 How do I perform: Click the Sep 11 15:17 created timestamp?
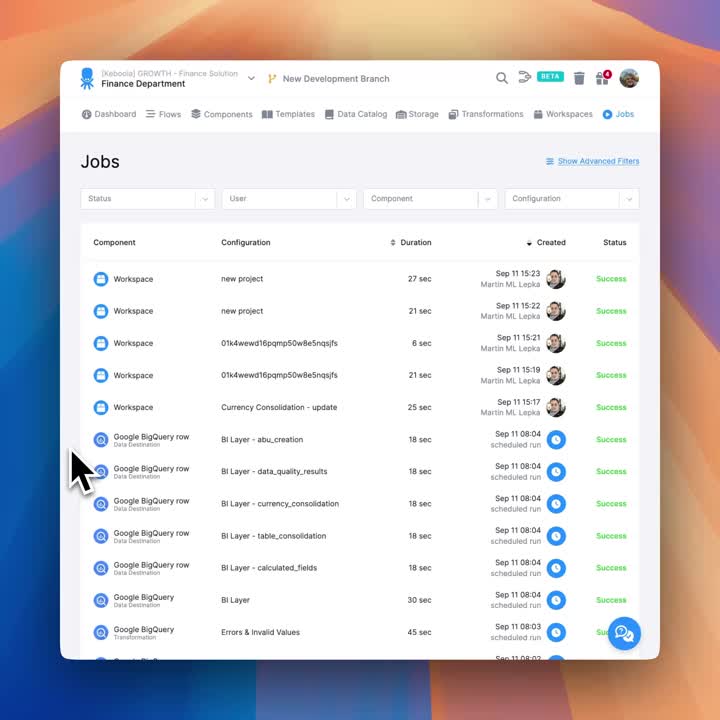coord(518,402)
